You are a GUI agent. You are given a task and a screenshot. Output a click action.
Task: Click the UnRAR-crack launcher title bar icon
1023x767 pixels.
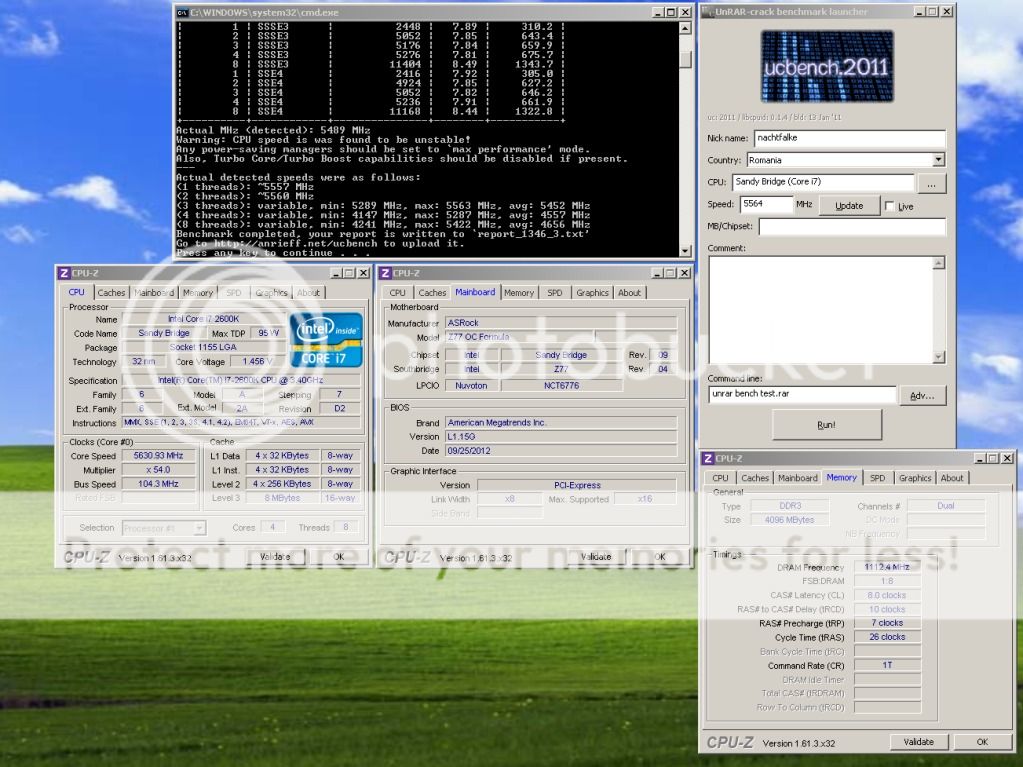[x=707, y=12]
